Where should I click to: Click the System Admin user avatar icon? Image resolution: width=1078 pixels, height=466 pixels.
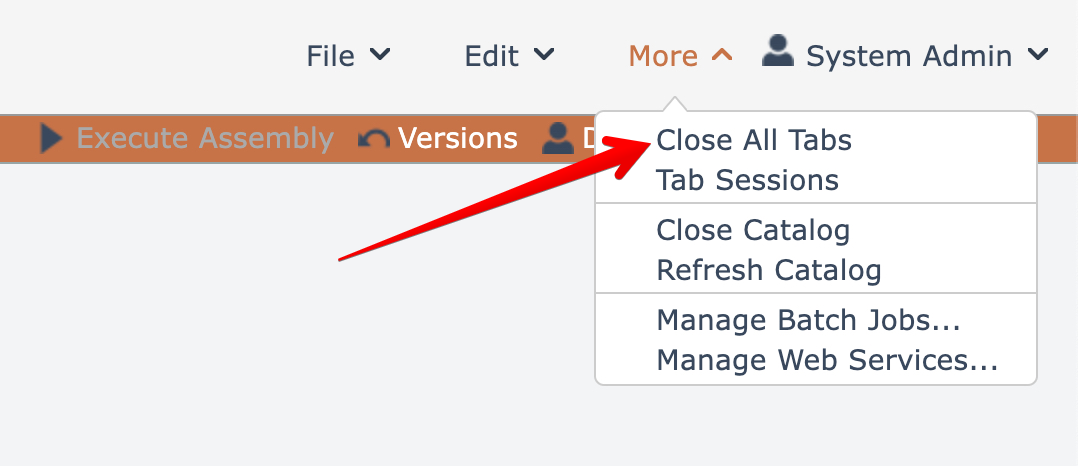pos(777,51)
